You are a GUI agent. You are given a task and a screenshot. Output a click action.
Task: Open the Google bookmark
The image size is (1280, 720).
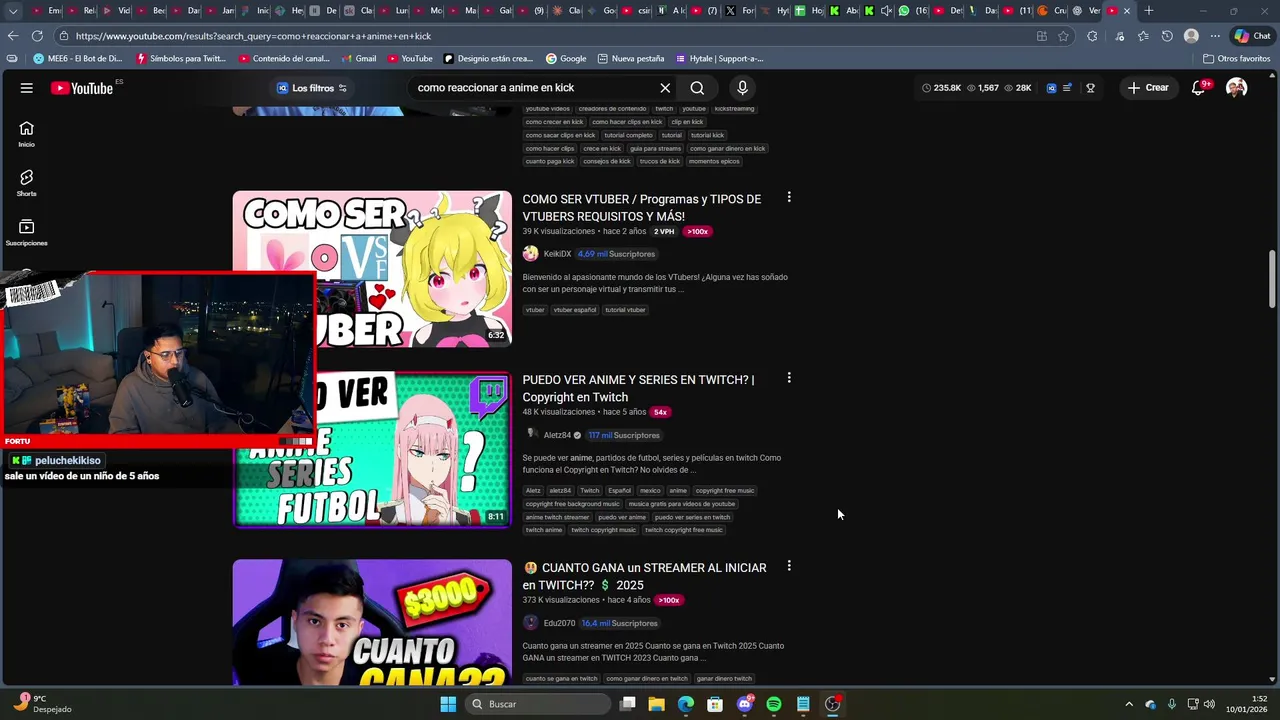(x=566, y=59)
